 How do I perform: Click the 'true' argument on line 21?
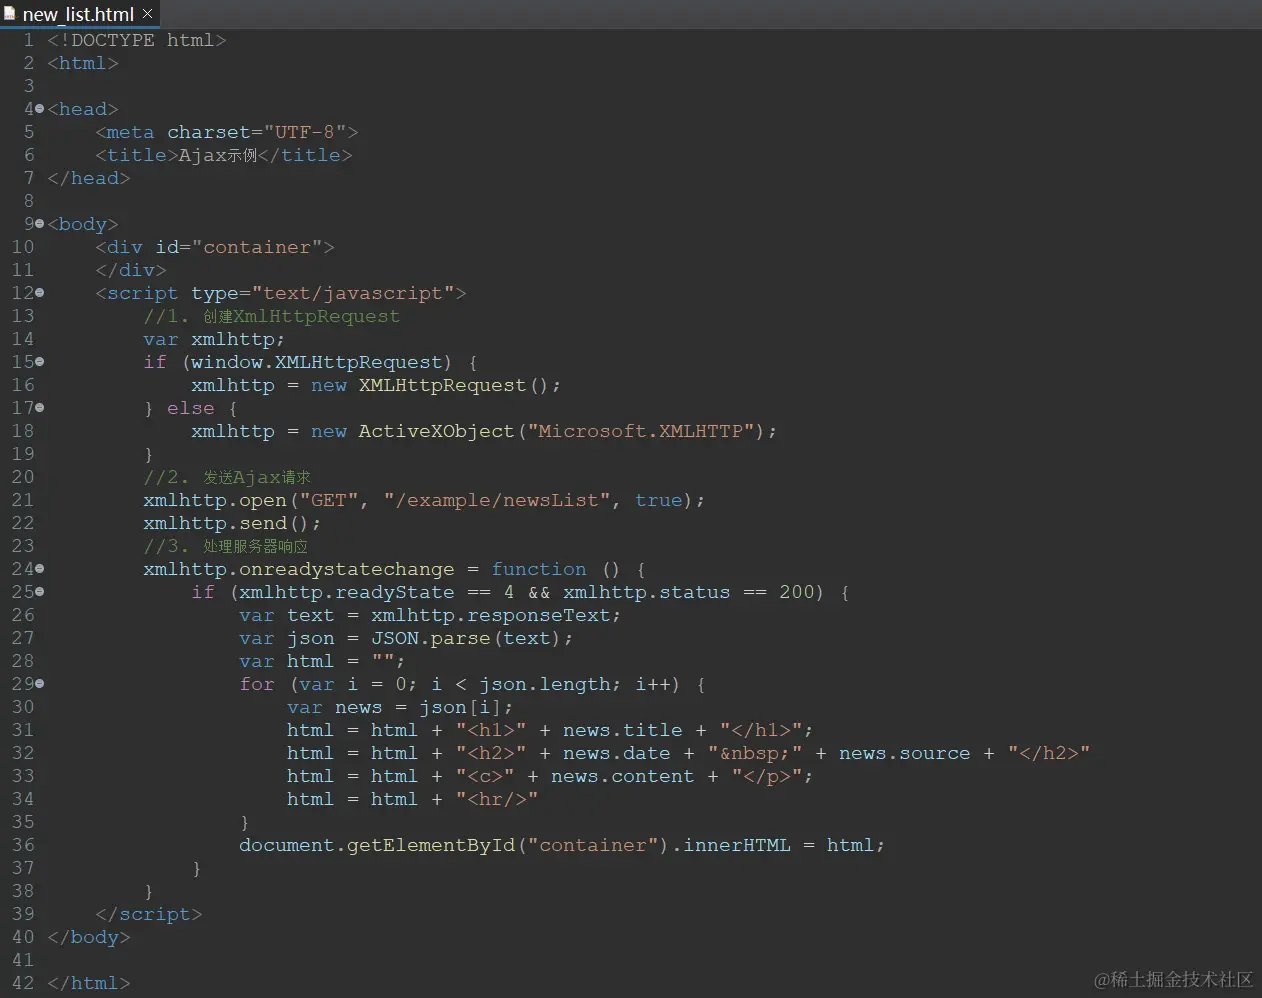tap(658, 500)
